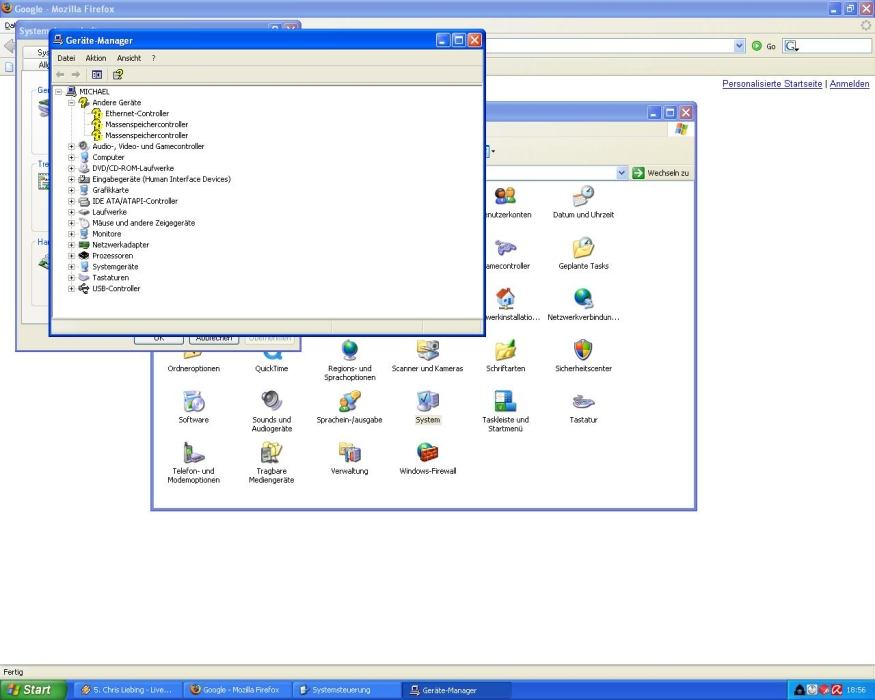875x700 pixels.
Task: Open Software icon in control panel
Action: [194, 407]
